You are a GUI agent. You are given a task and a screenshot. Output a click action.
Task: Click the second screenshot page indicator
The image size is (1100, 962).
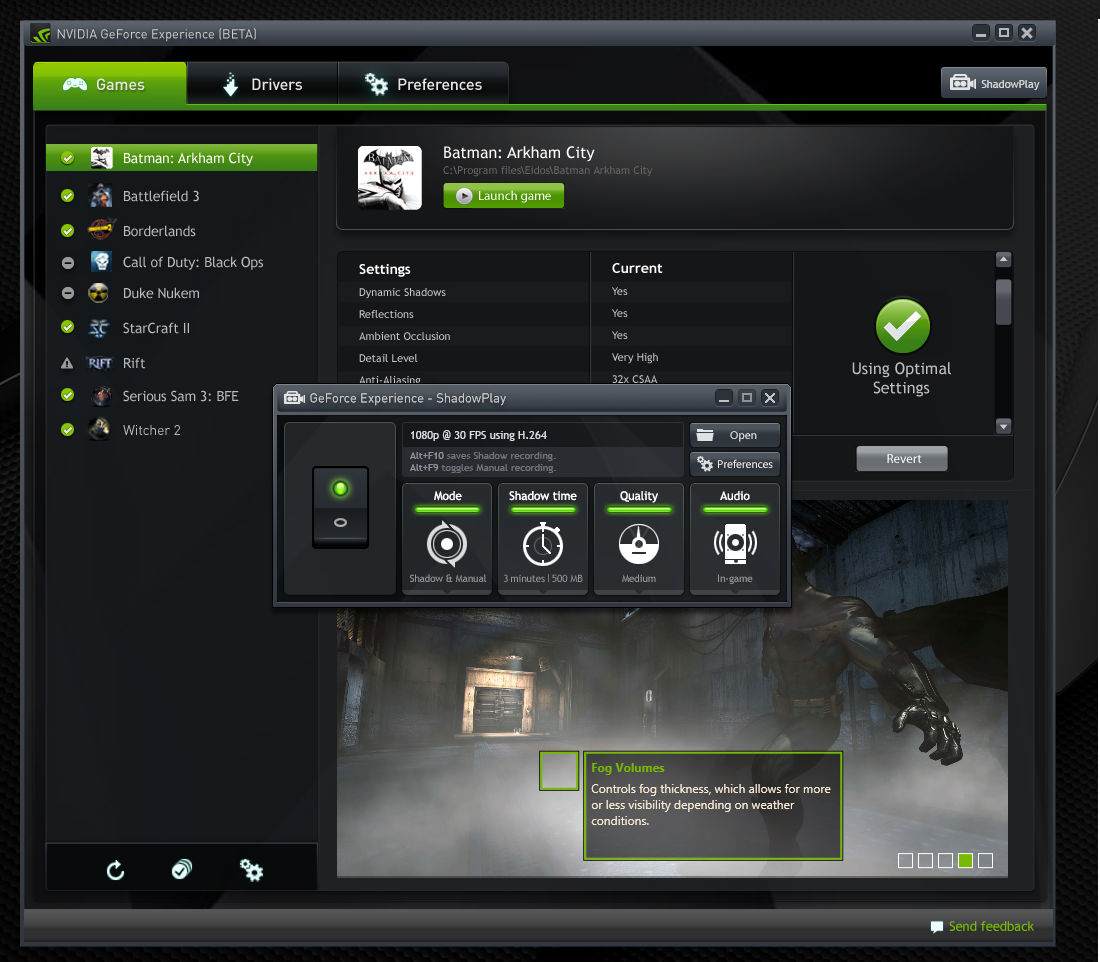tap(925, 860)
